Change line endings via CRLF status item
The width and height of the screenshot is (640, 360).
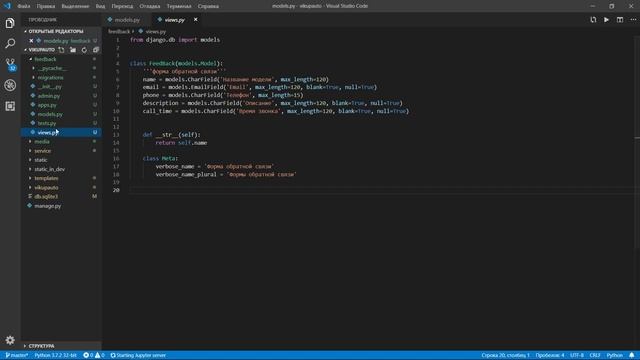595,355
